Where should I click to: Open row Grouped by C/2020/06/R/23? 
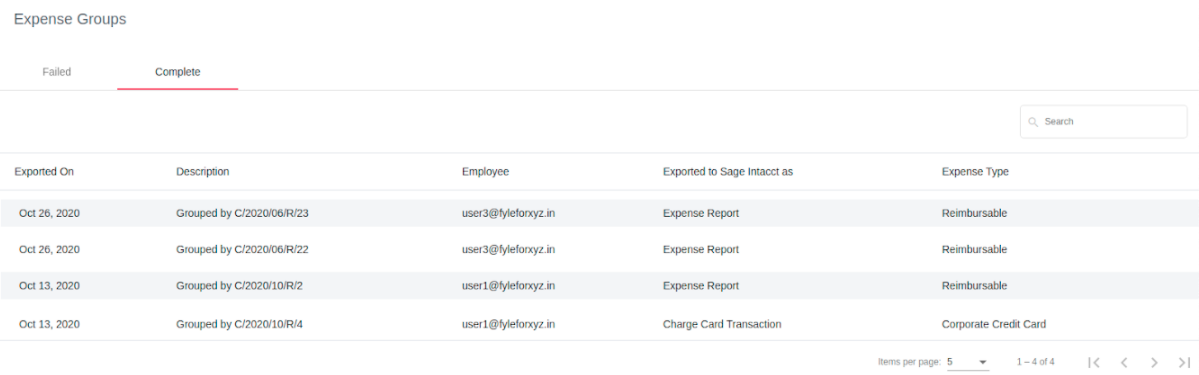600,213
